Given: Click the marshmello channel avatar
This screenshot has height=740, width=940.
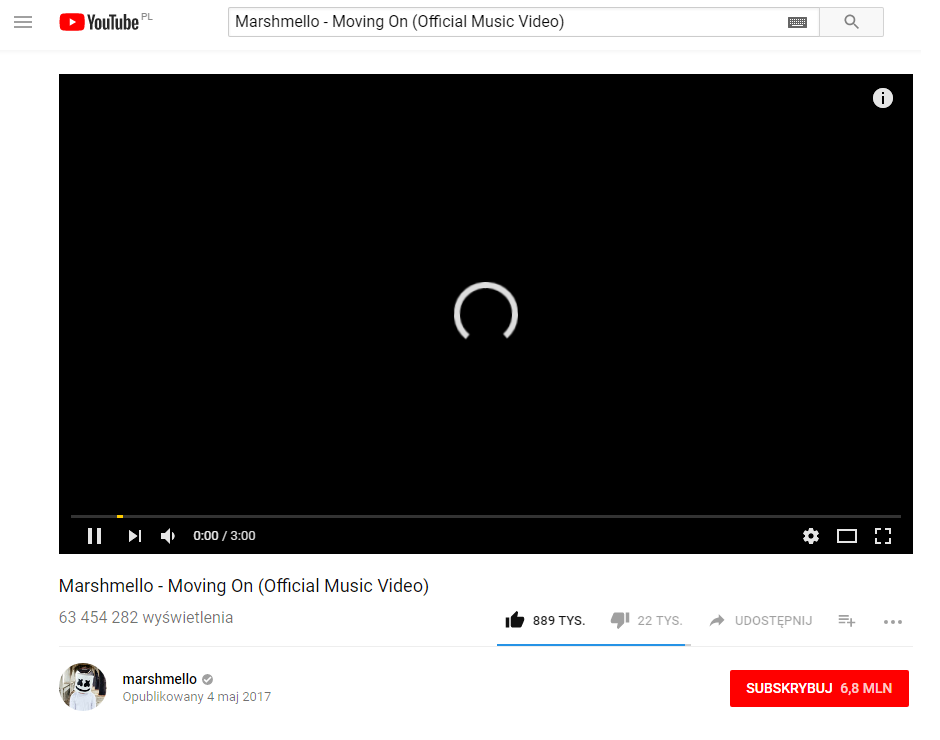Looking at the screenshot, I should (x=83, y=687).
